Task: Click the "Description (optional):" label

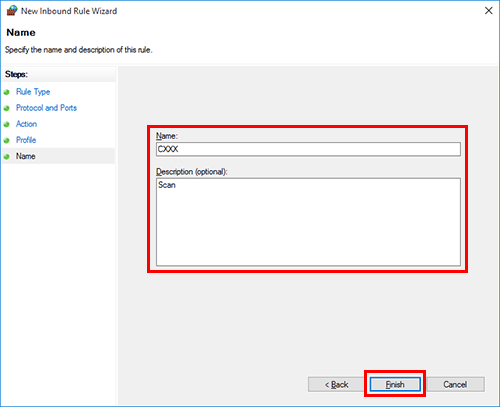Action: [192, 172]
